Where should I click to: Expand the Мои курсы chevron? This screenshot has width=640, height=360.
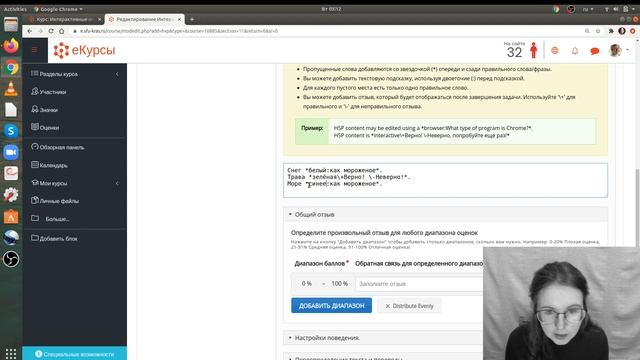[117, 183]
